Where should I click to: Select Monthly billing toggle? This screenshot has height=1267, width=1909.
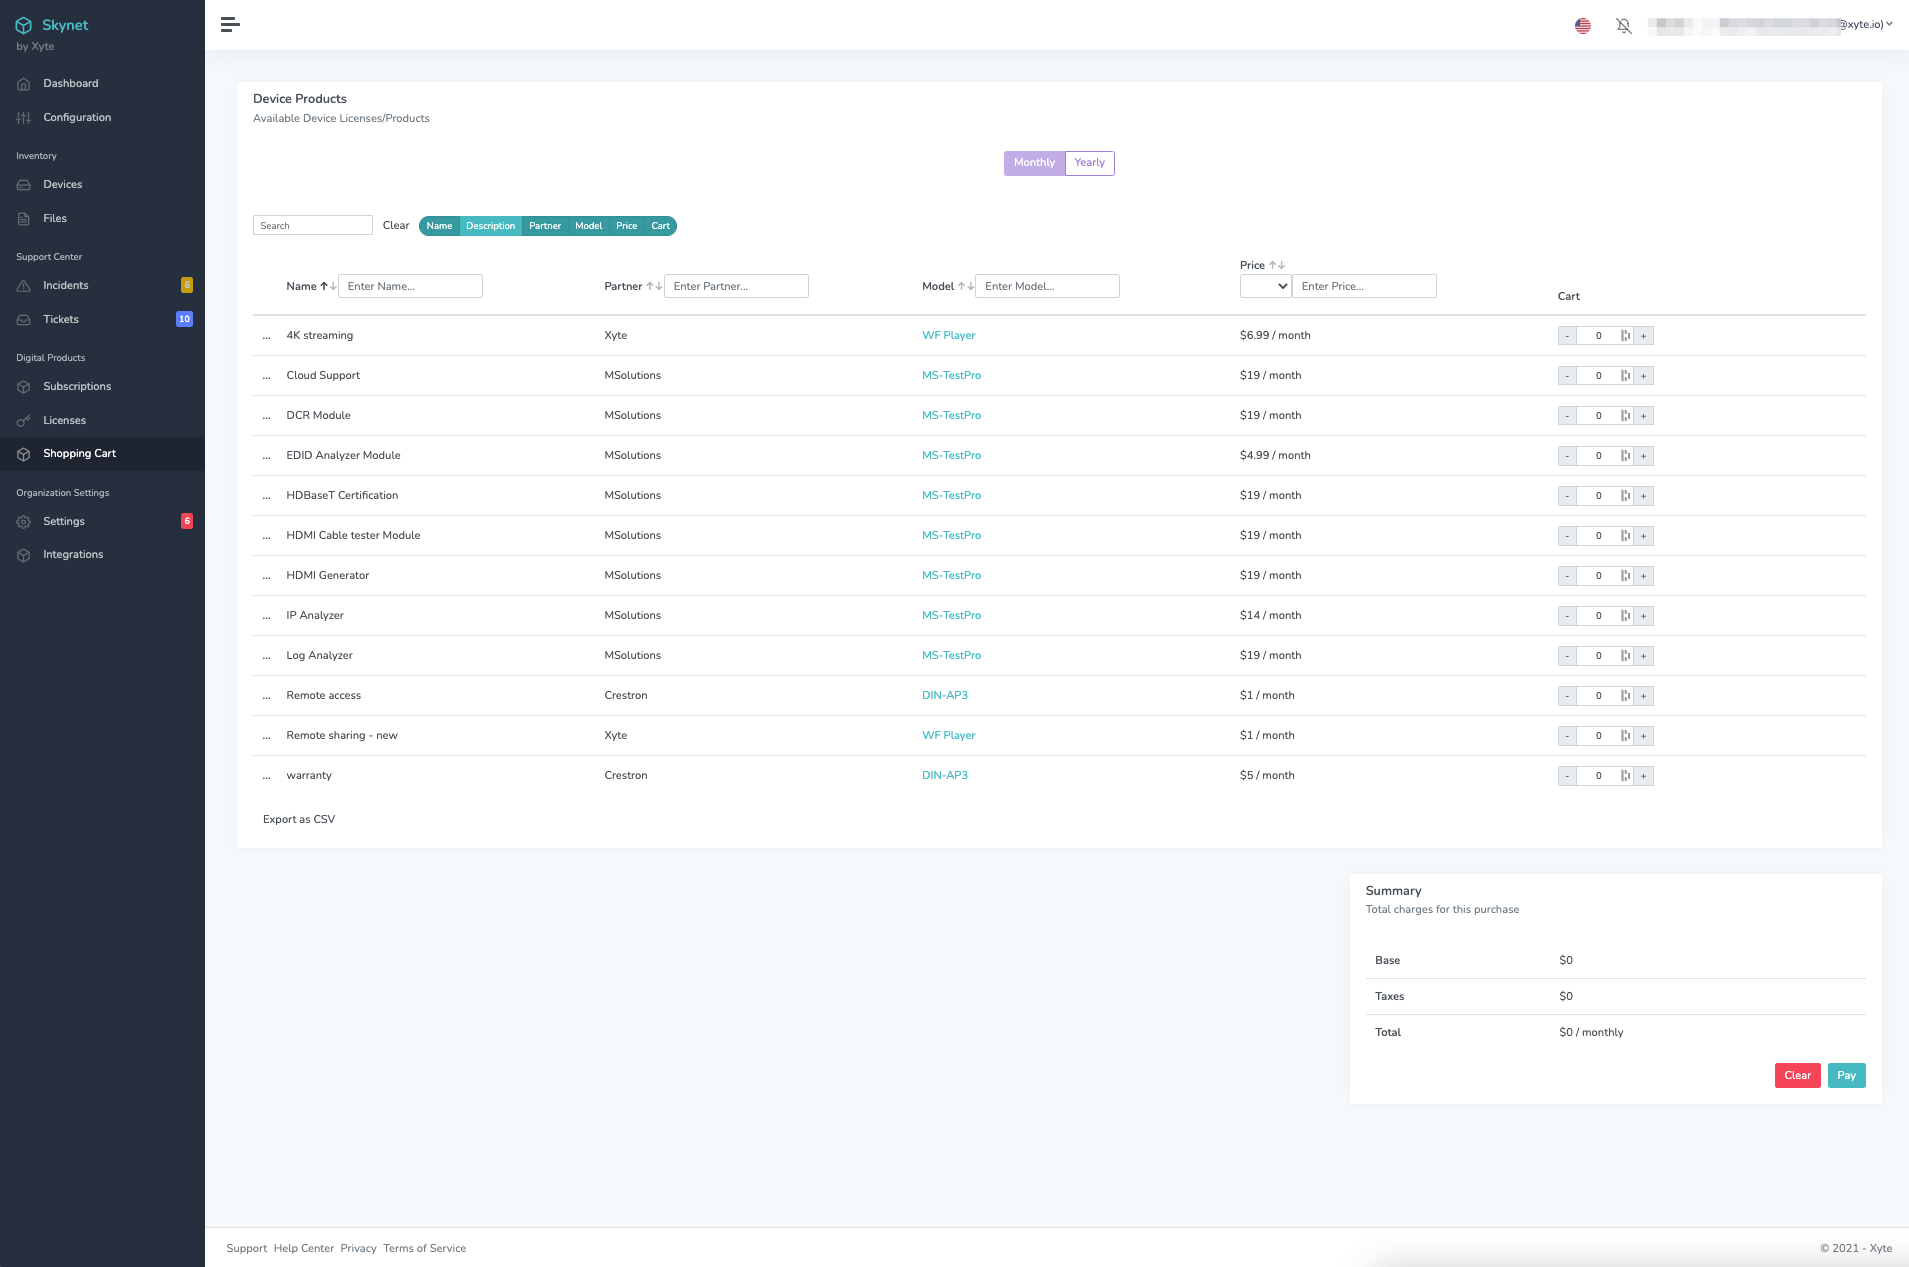pyautogui.click(x=1034, y=163)
